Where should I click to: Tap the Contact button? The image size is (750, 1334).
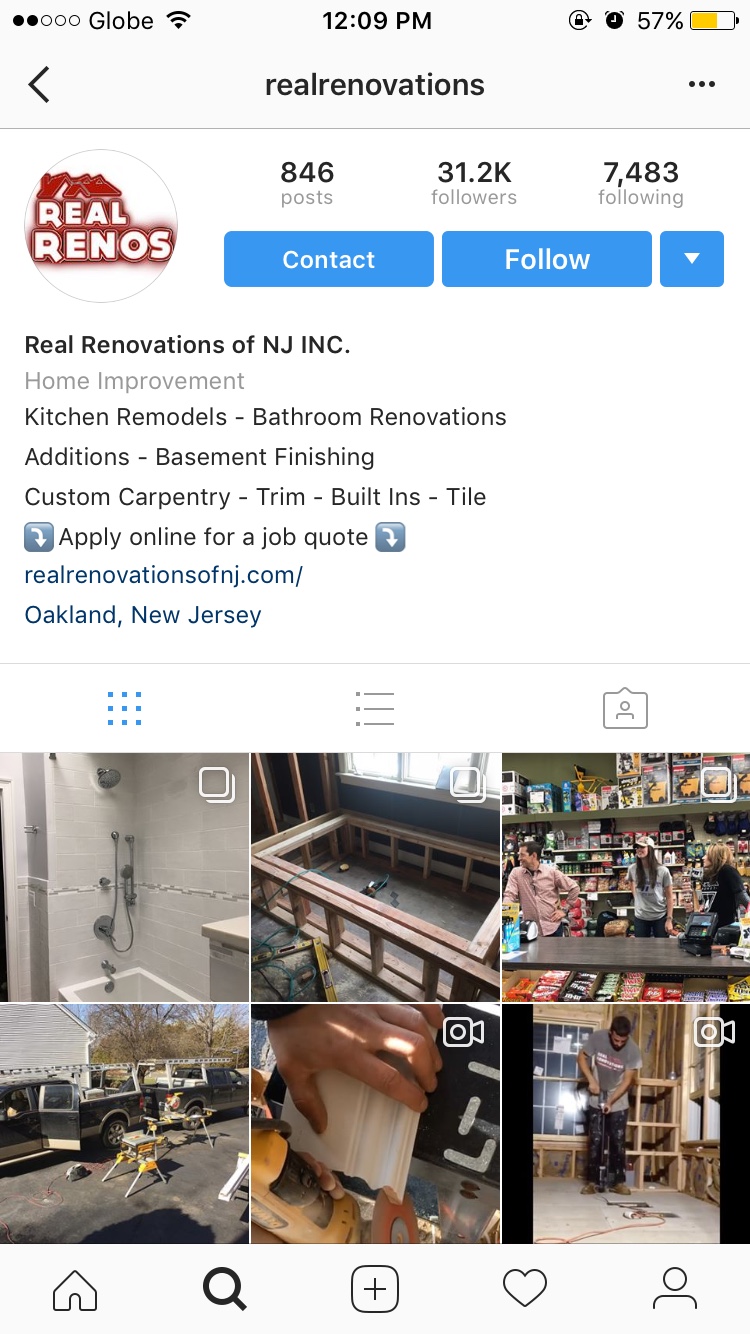329,259
